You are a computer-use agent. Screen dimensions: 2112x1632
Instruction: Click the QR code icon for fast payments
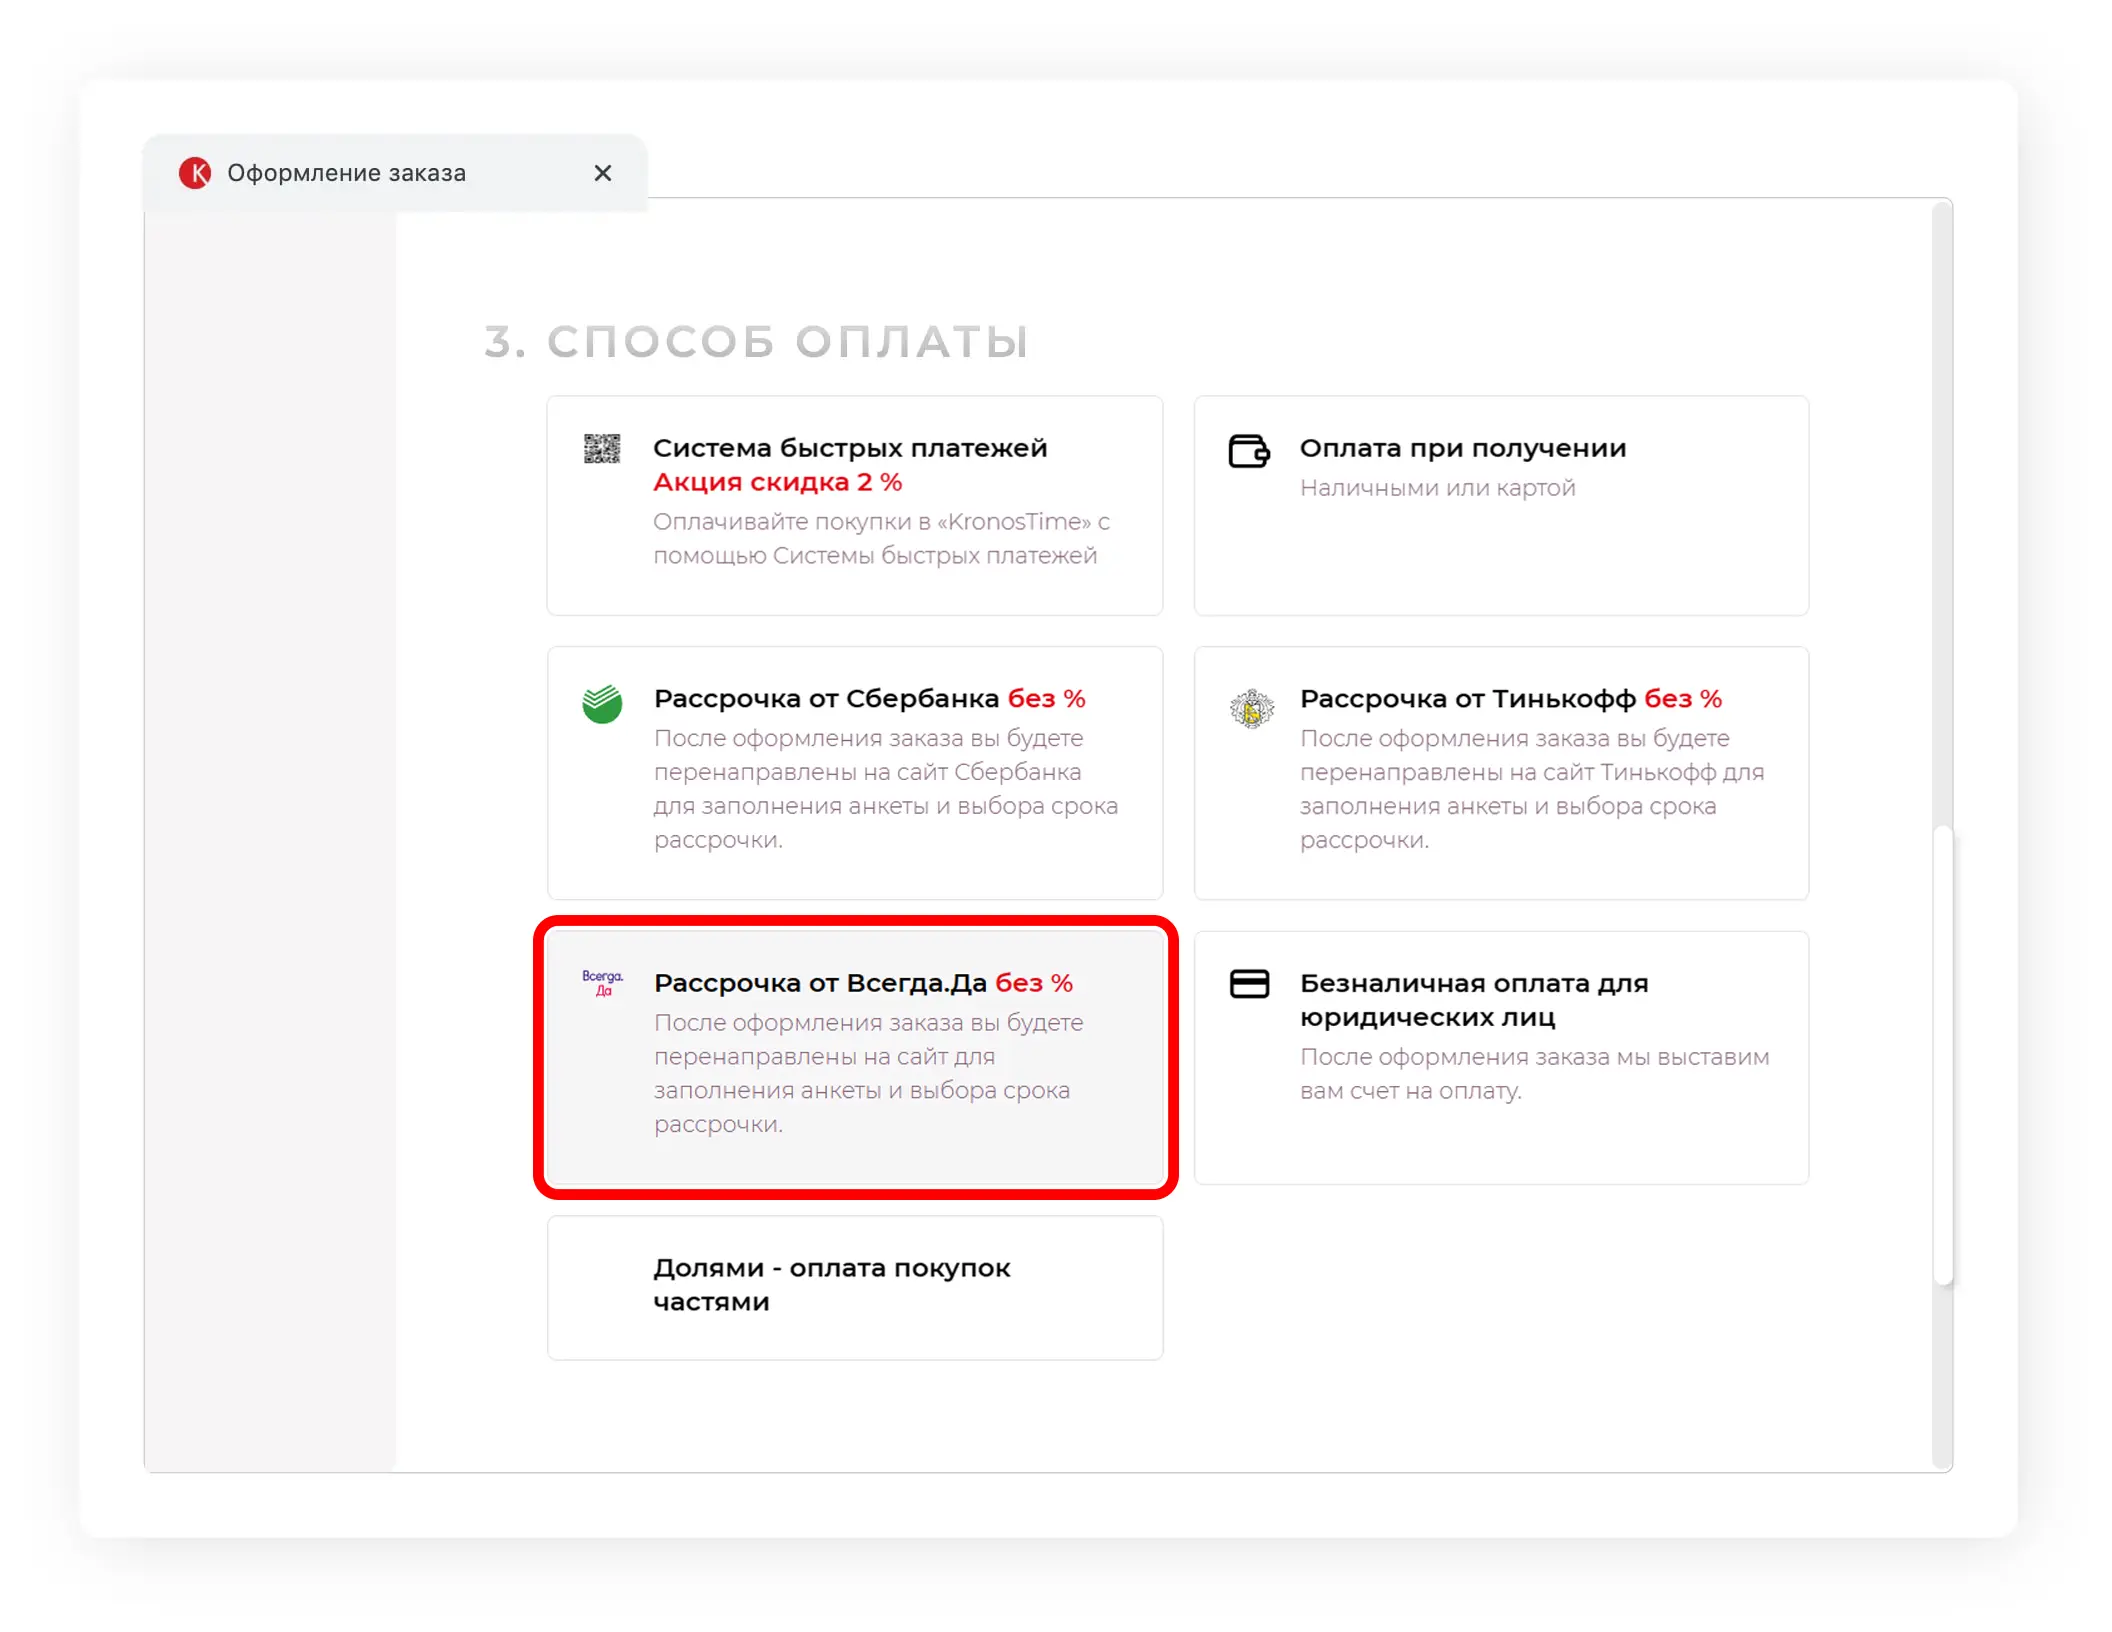[602, 449]
